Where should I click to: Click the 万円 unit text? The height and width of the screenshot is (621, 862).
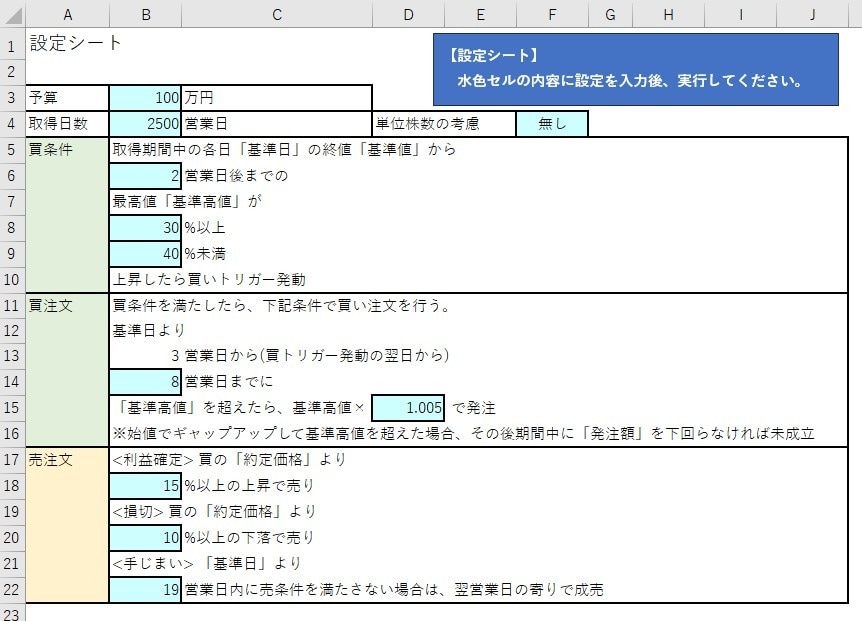click(199, 98)
